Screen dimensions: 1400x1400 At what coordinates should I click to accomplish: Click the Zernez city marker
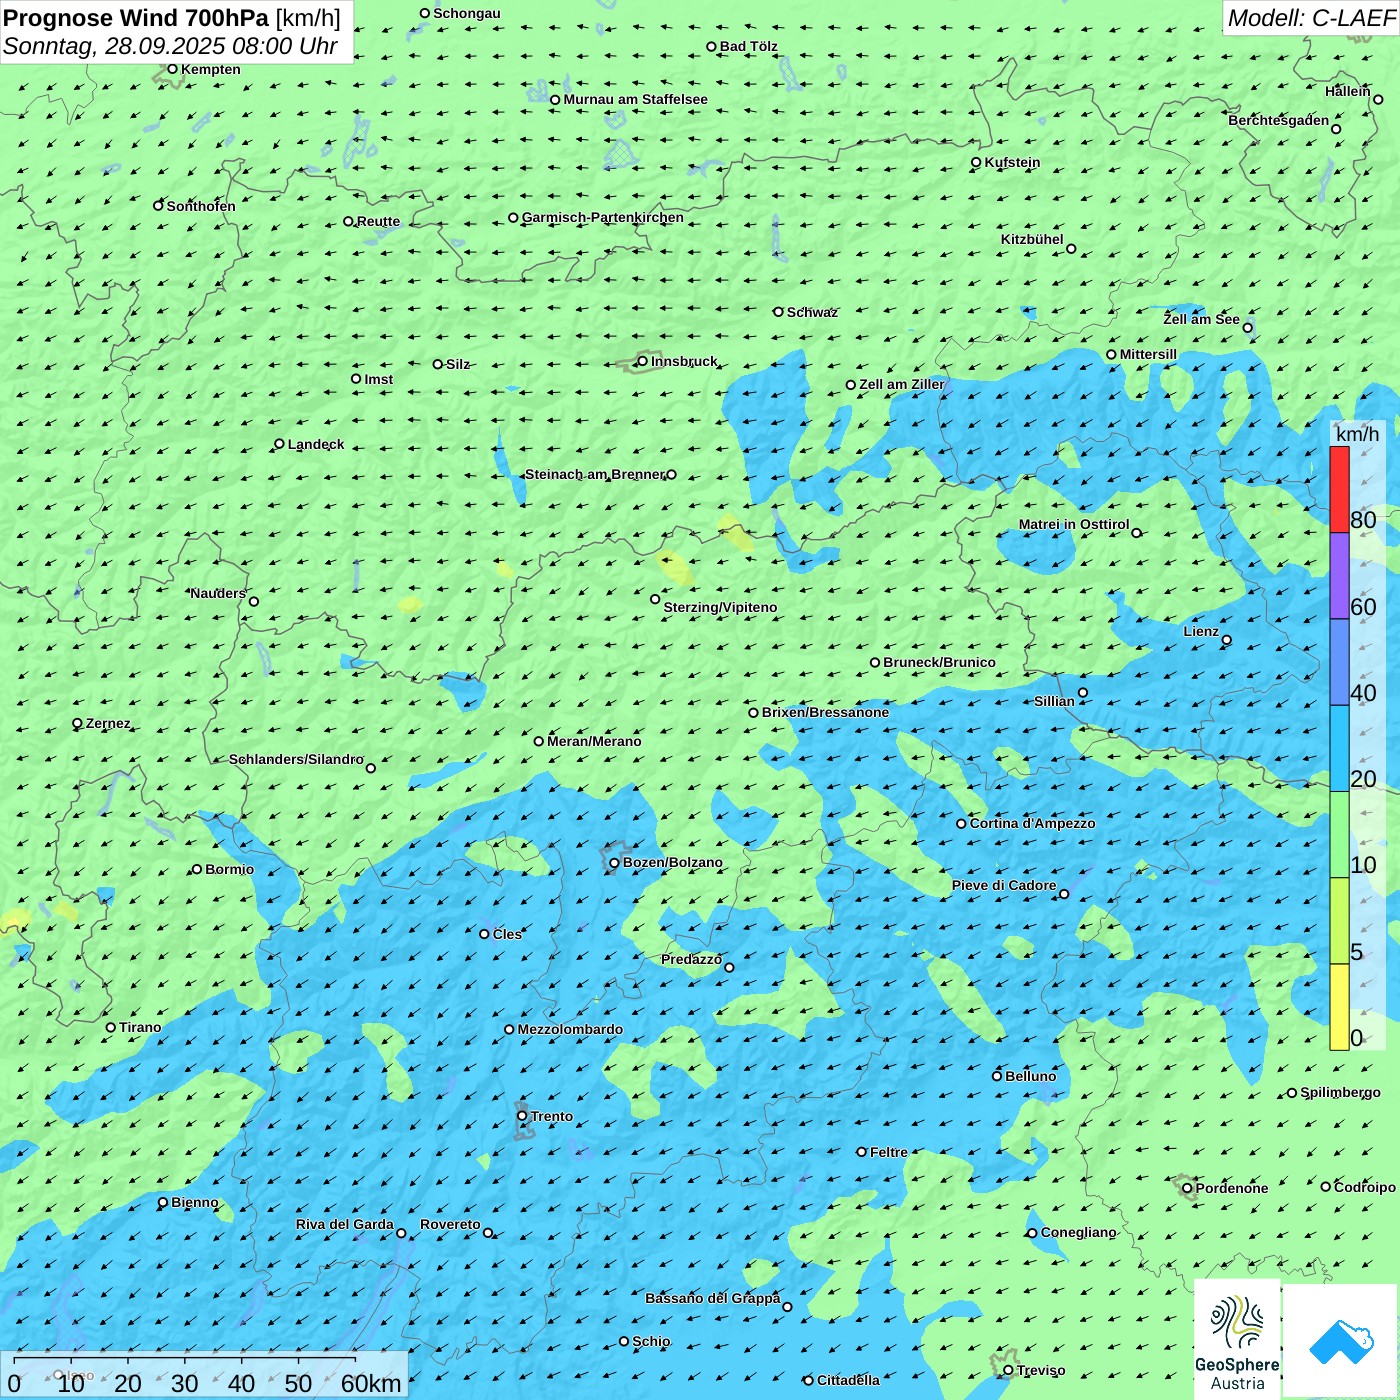(77, 723)
